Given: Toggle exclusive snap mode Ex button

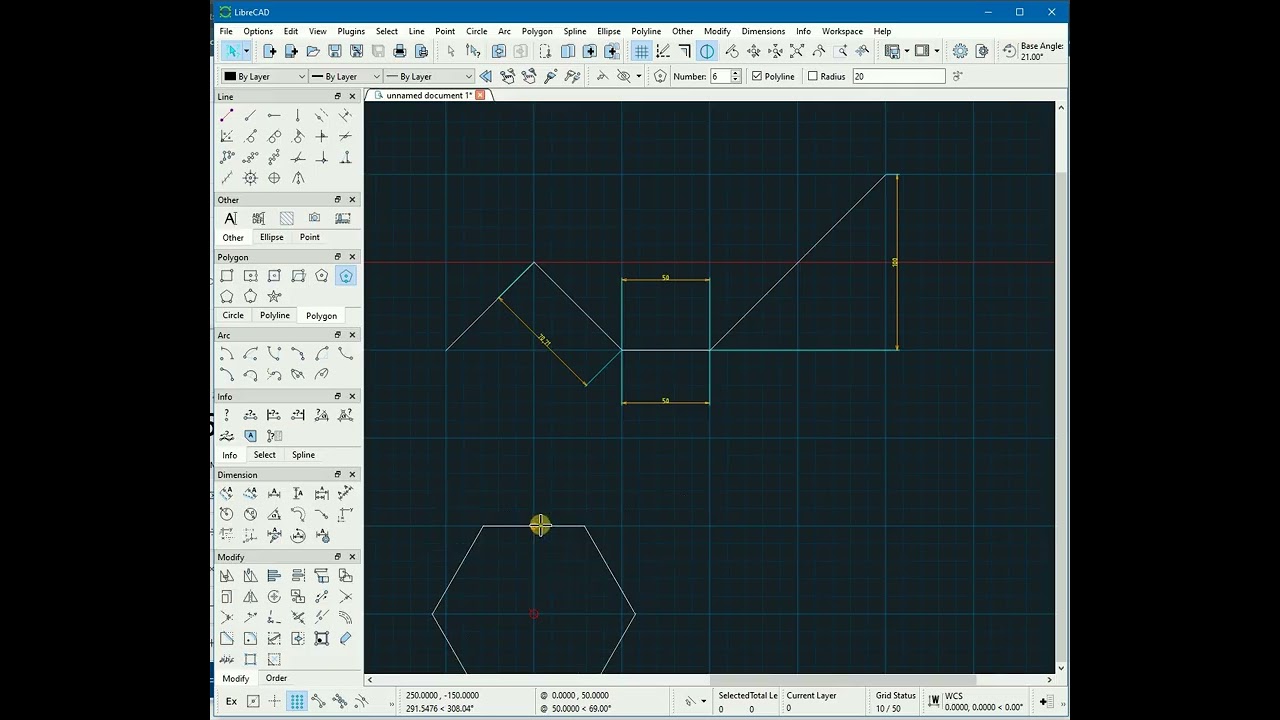Looking at the screenshot, I should click(x=231, y=702).
